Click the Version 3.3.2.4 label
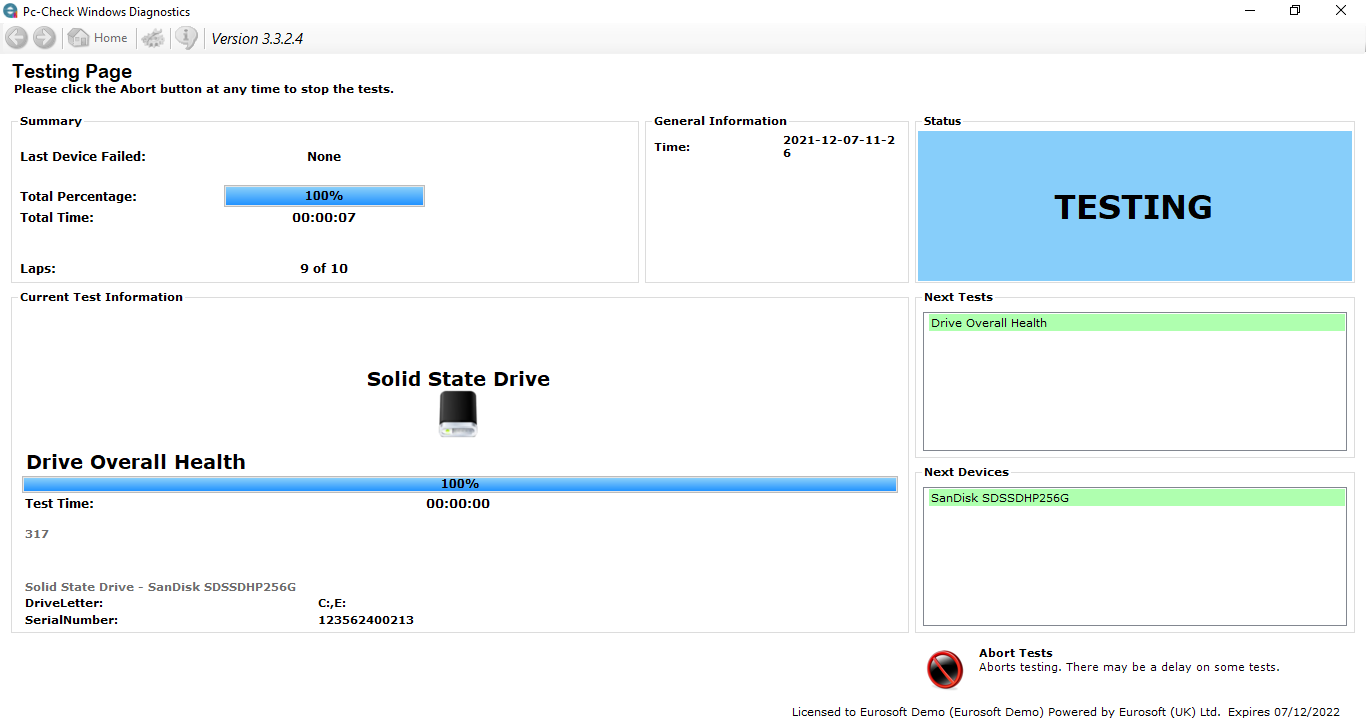This screenshot has height=728, width=1366. 257,39
